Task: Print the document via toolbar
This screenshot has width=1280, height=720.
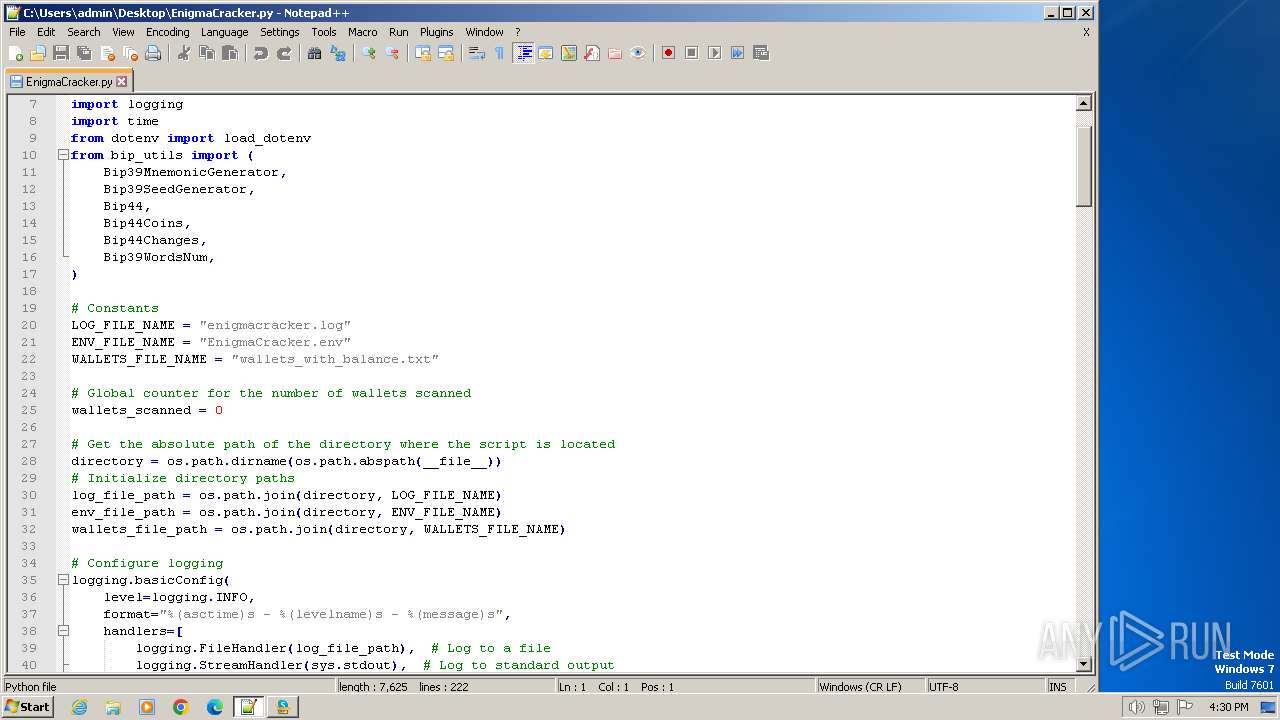Action: tap(153, 53)
